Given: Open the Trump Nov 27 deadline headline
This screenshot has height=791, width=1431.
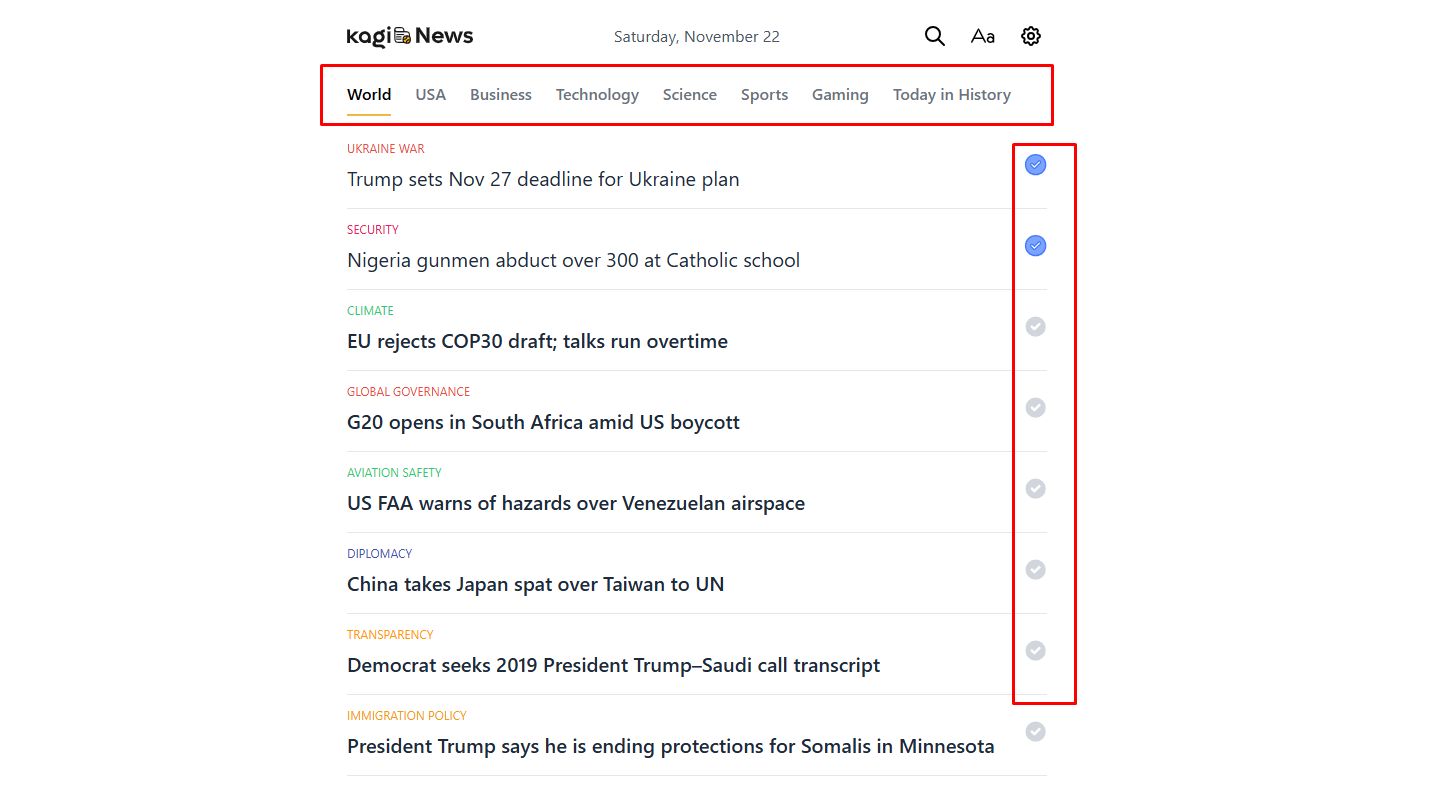Looking at the screenshot, I should 543,179.
